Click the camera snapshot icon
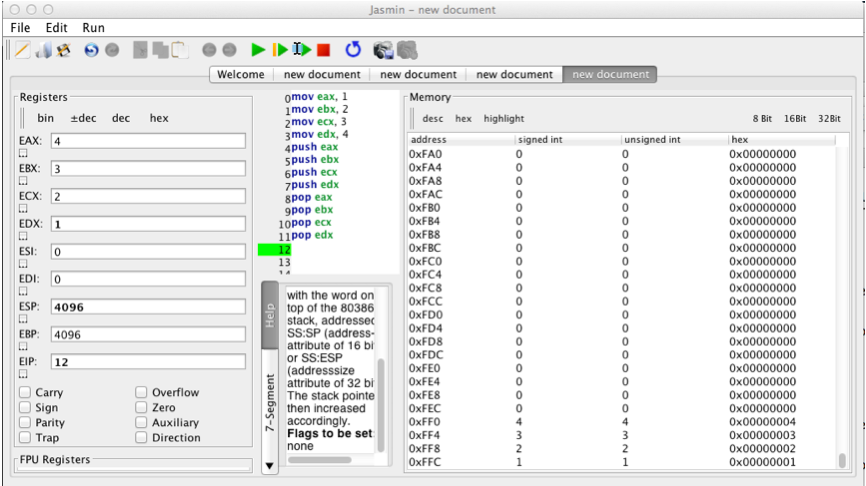Screen dimensions: 866x486 pos(383,49)
